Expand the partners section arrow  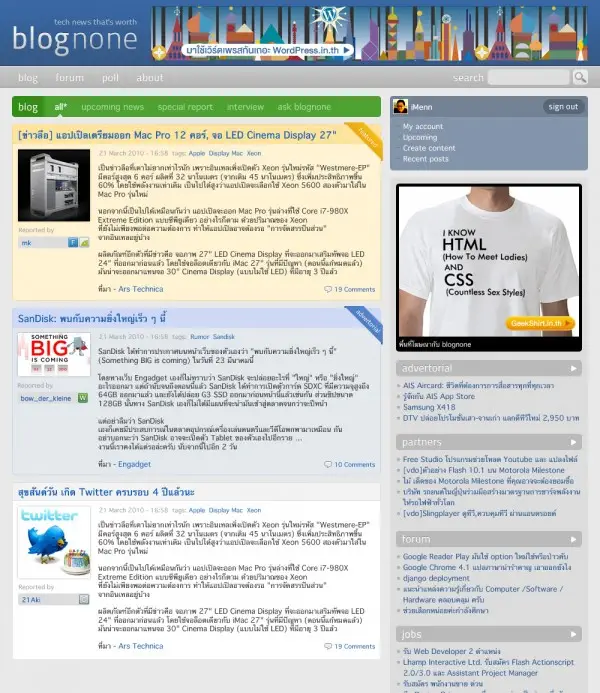(573, 442)
